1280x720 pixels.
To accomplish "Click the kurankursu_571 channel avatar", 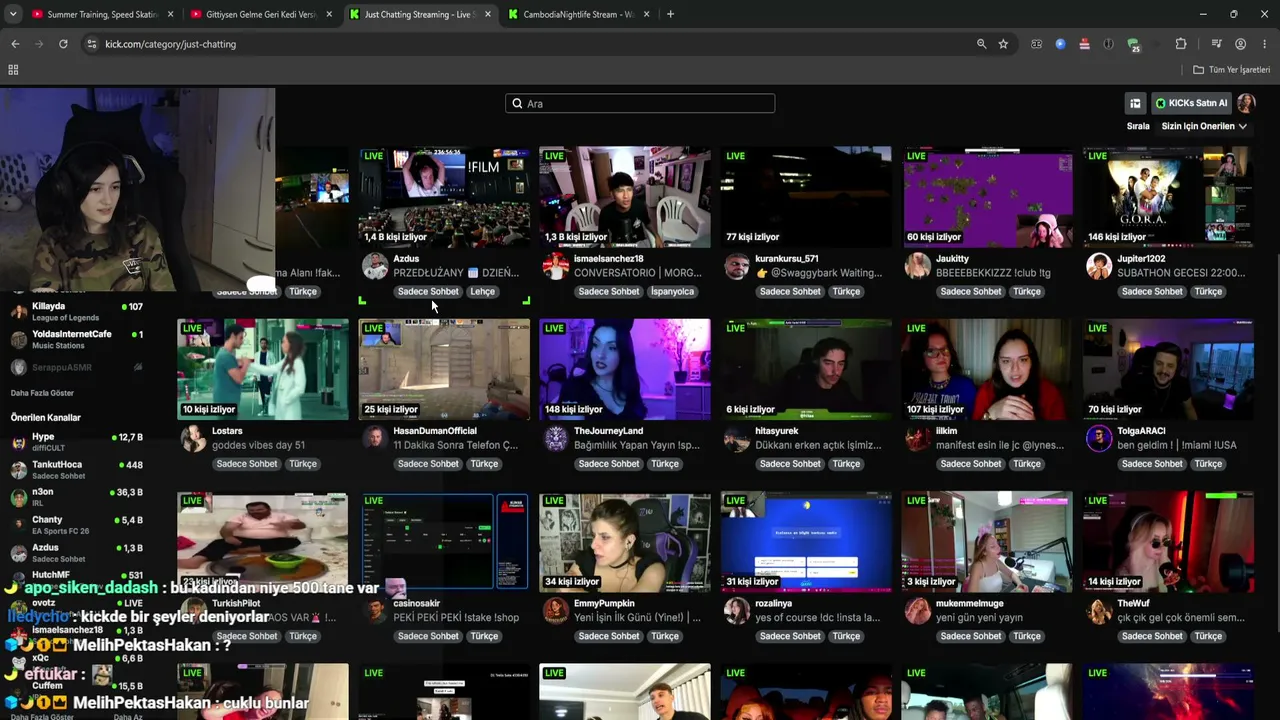I will [737, 266].
